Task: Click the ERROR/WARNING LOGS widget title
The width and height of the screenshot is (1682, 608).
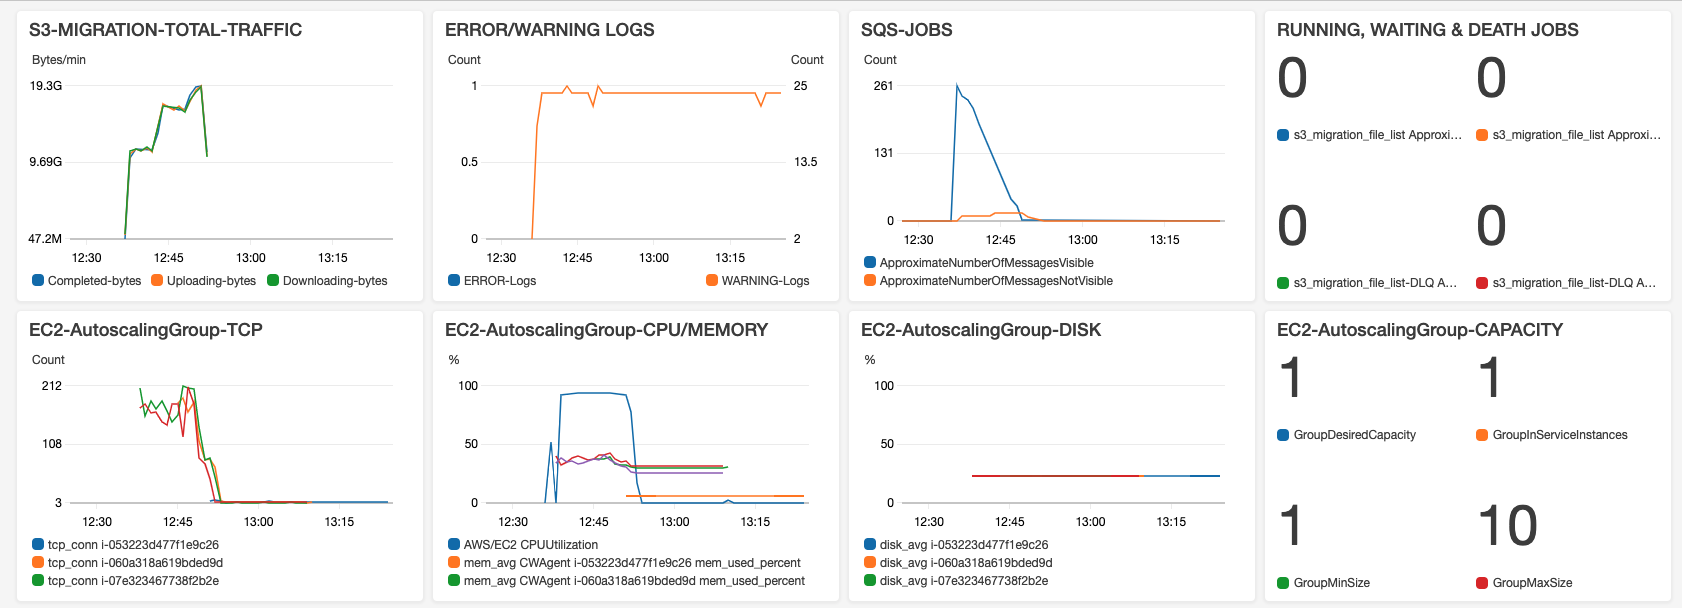Action: pos(549,30)
